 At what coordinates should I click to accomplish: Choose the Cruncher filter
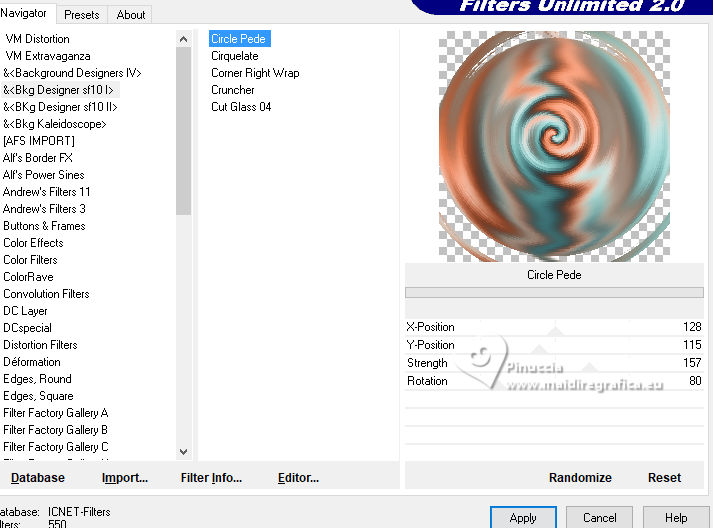232,90
